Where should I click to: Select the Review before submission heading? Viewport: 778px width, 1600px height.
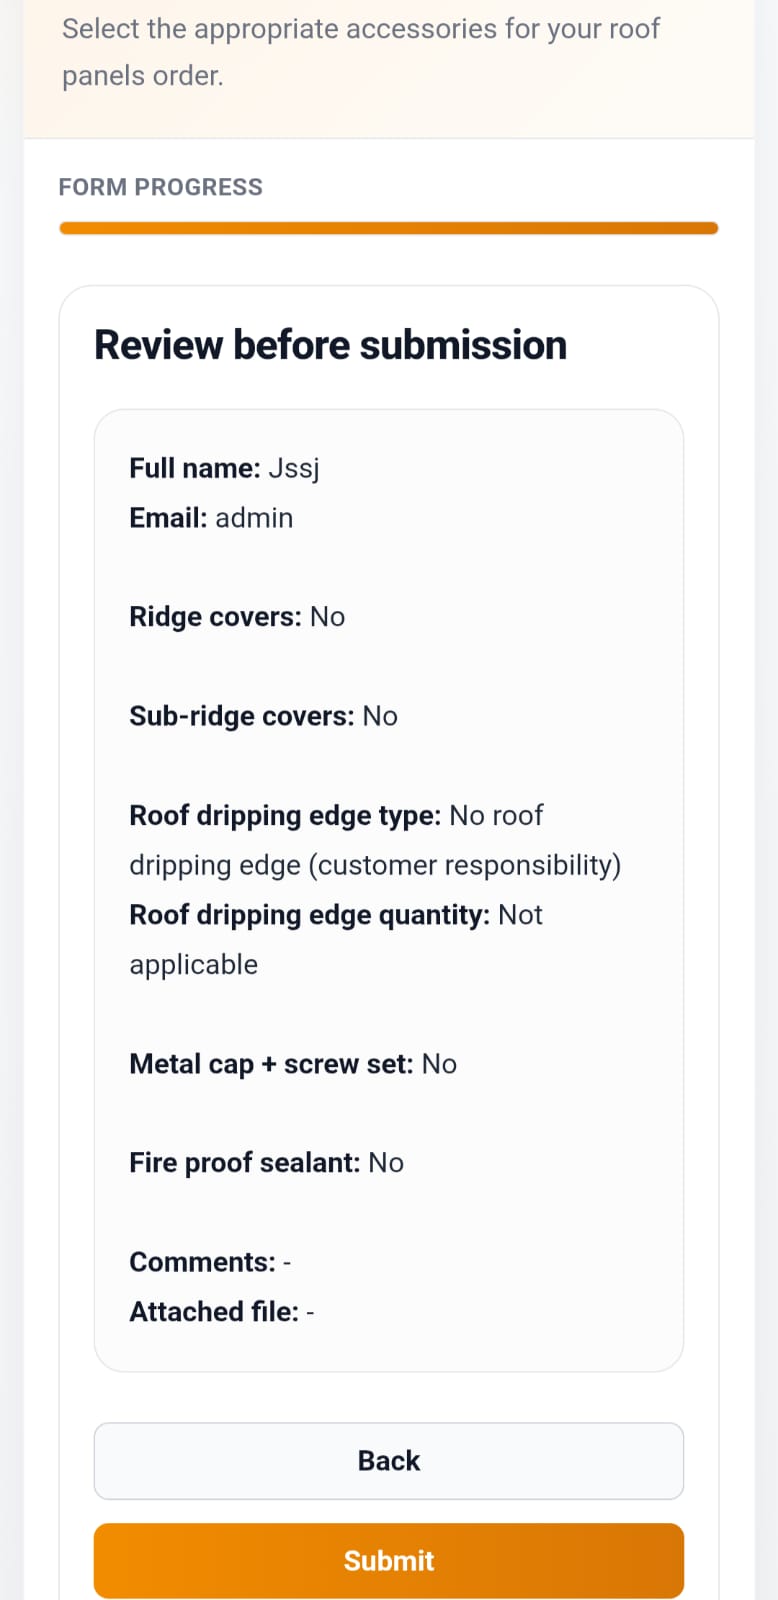pos(330,345)
